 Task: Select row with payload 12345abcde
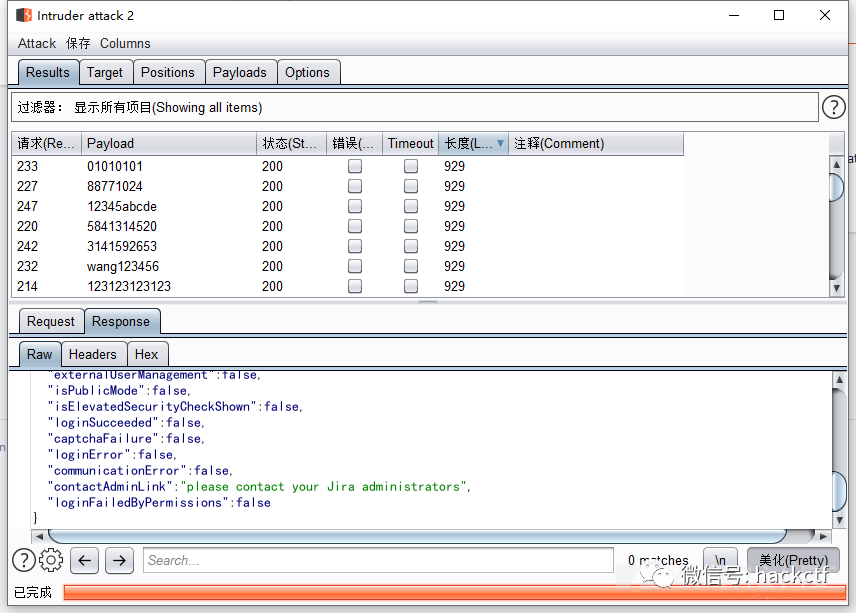(x=347, y=206)
